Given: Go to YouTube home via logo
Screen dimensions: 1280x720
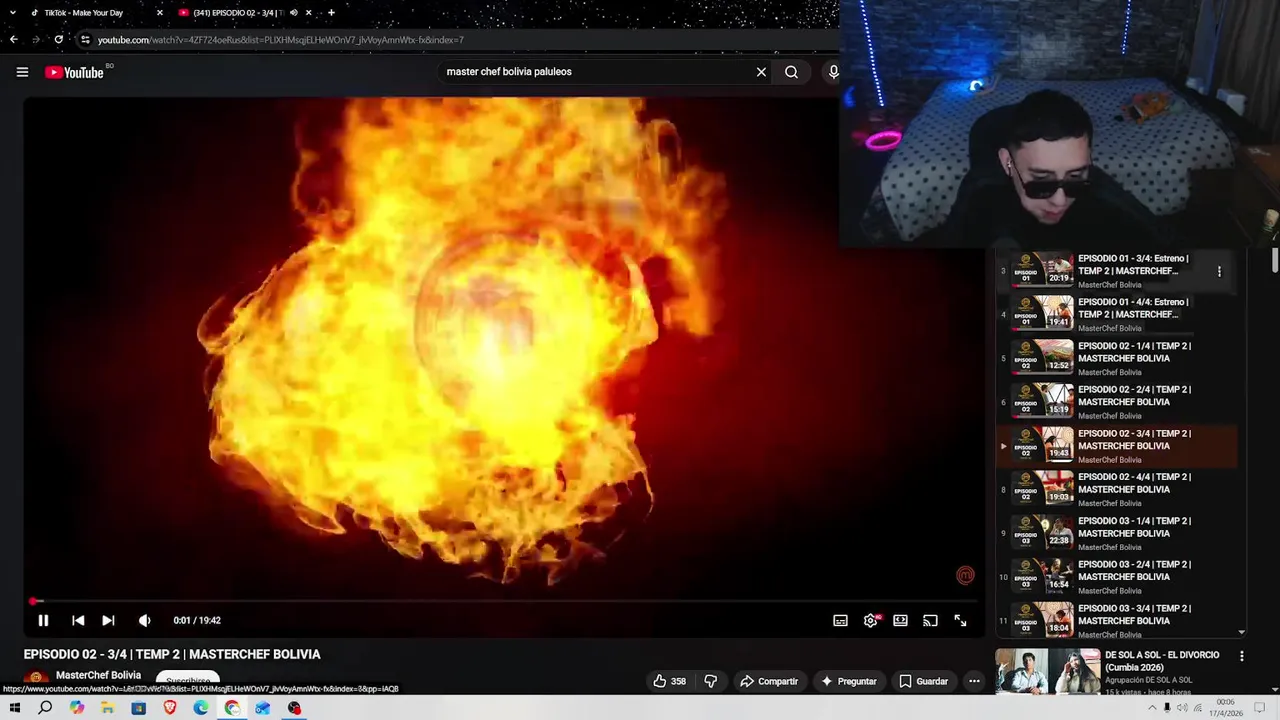Looking at the screenshot, I should pos(75,72).
